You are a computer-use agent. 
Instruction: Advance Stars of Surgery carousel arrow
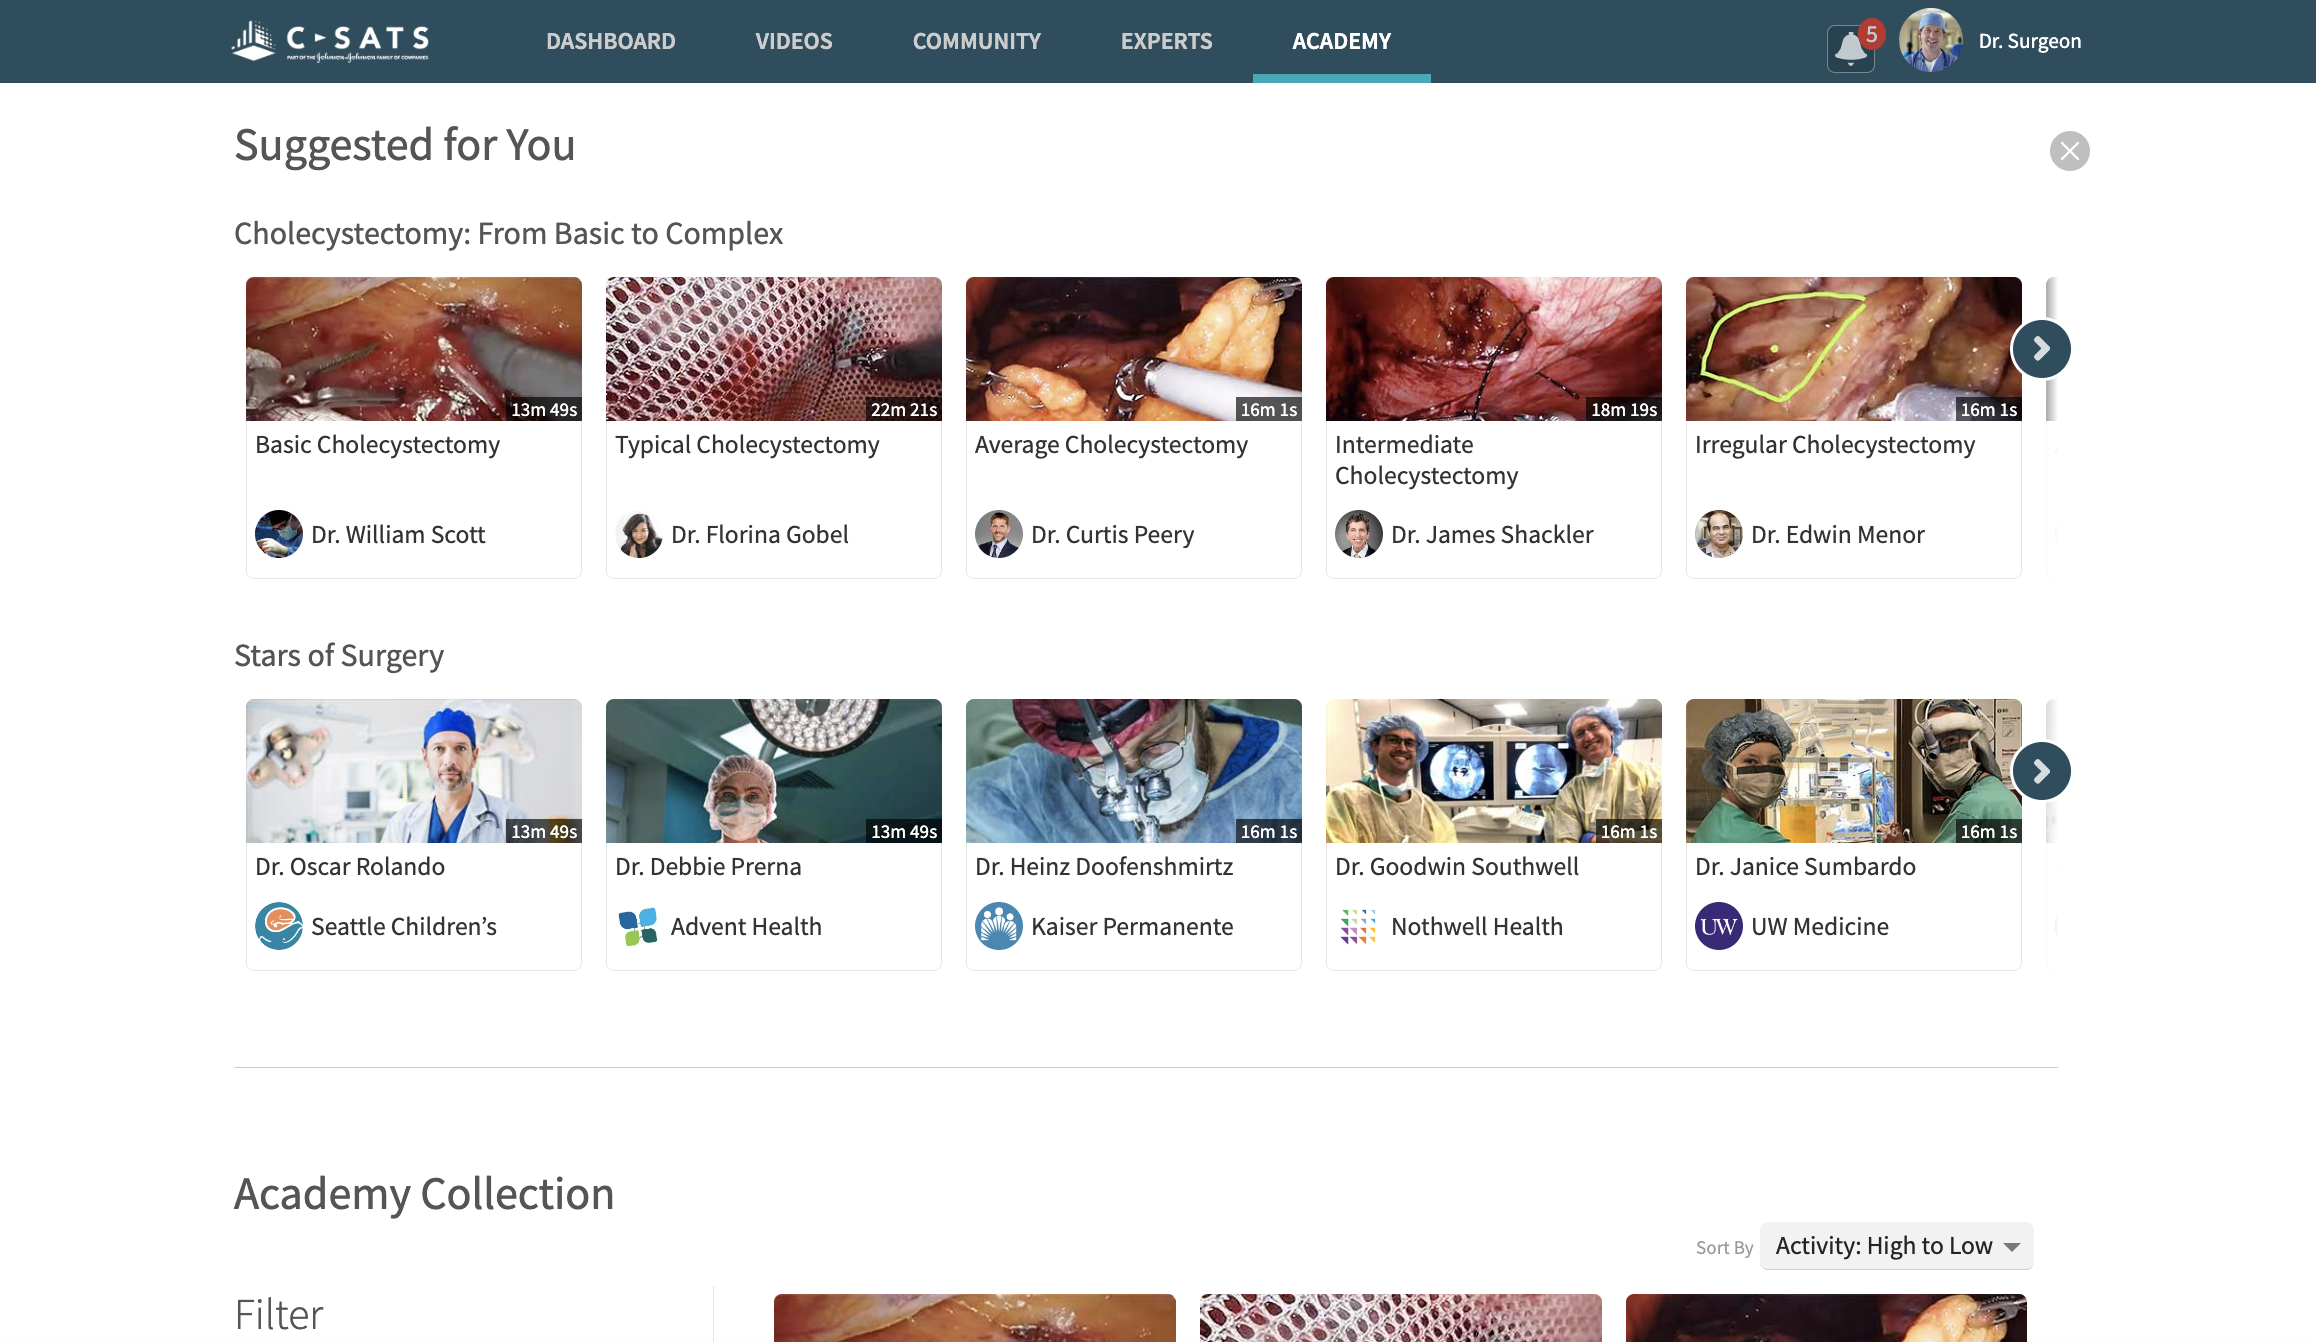tap(2041, 771)
